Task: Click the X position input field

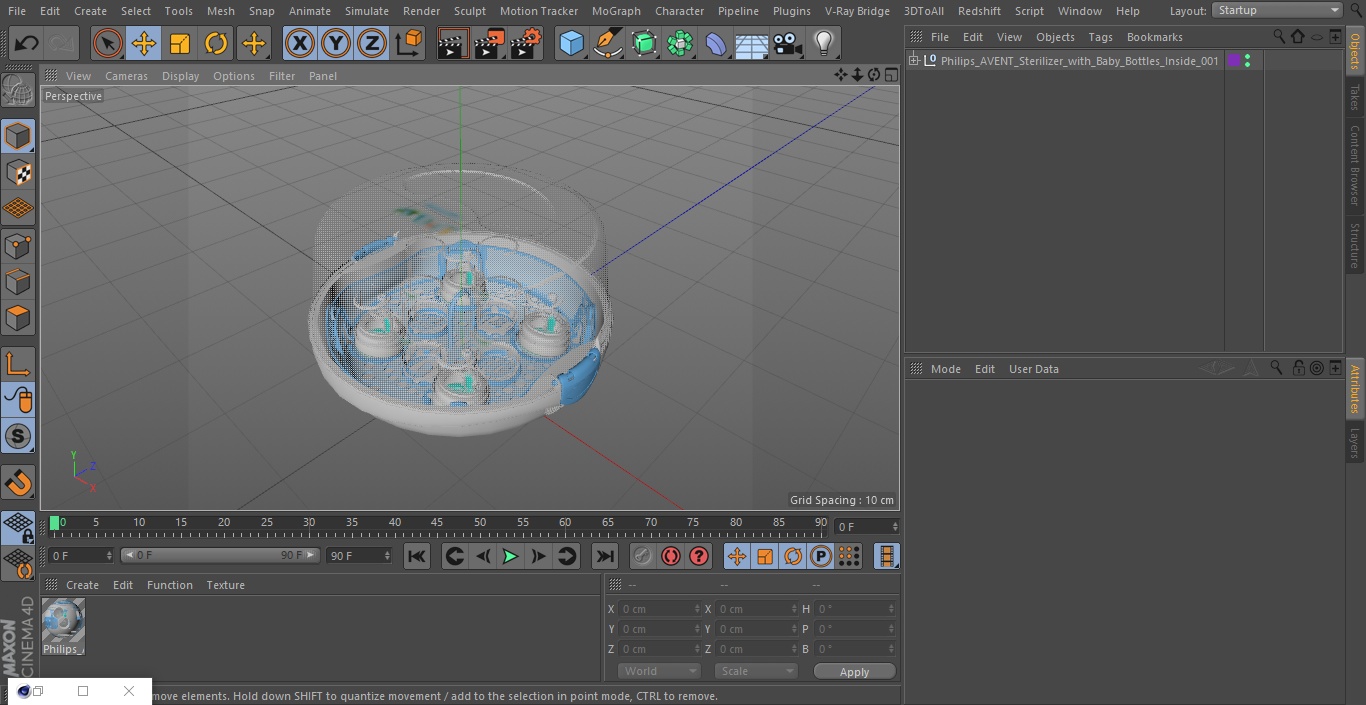Action: click(x=659, y=609)
